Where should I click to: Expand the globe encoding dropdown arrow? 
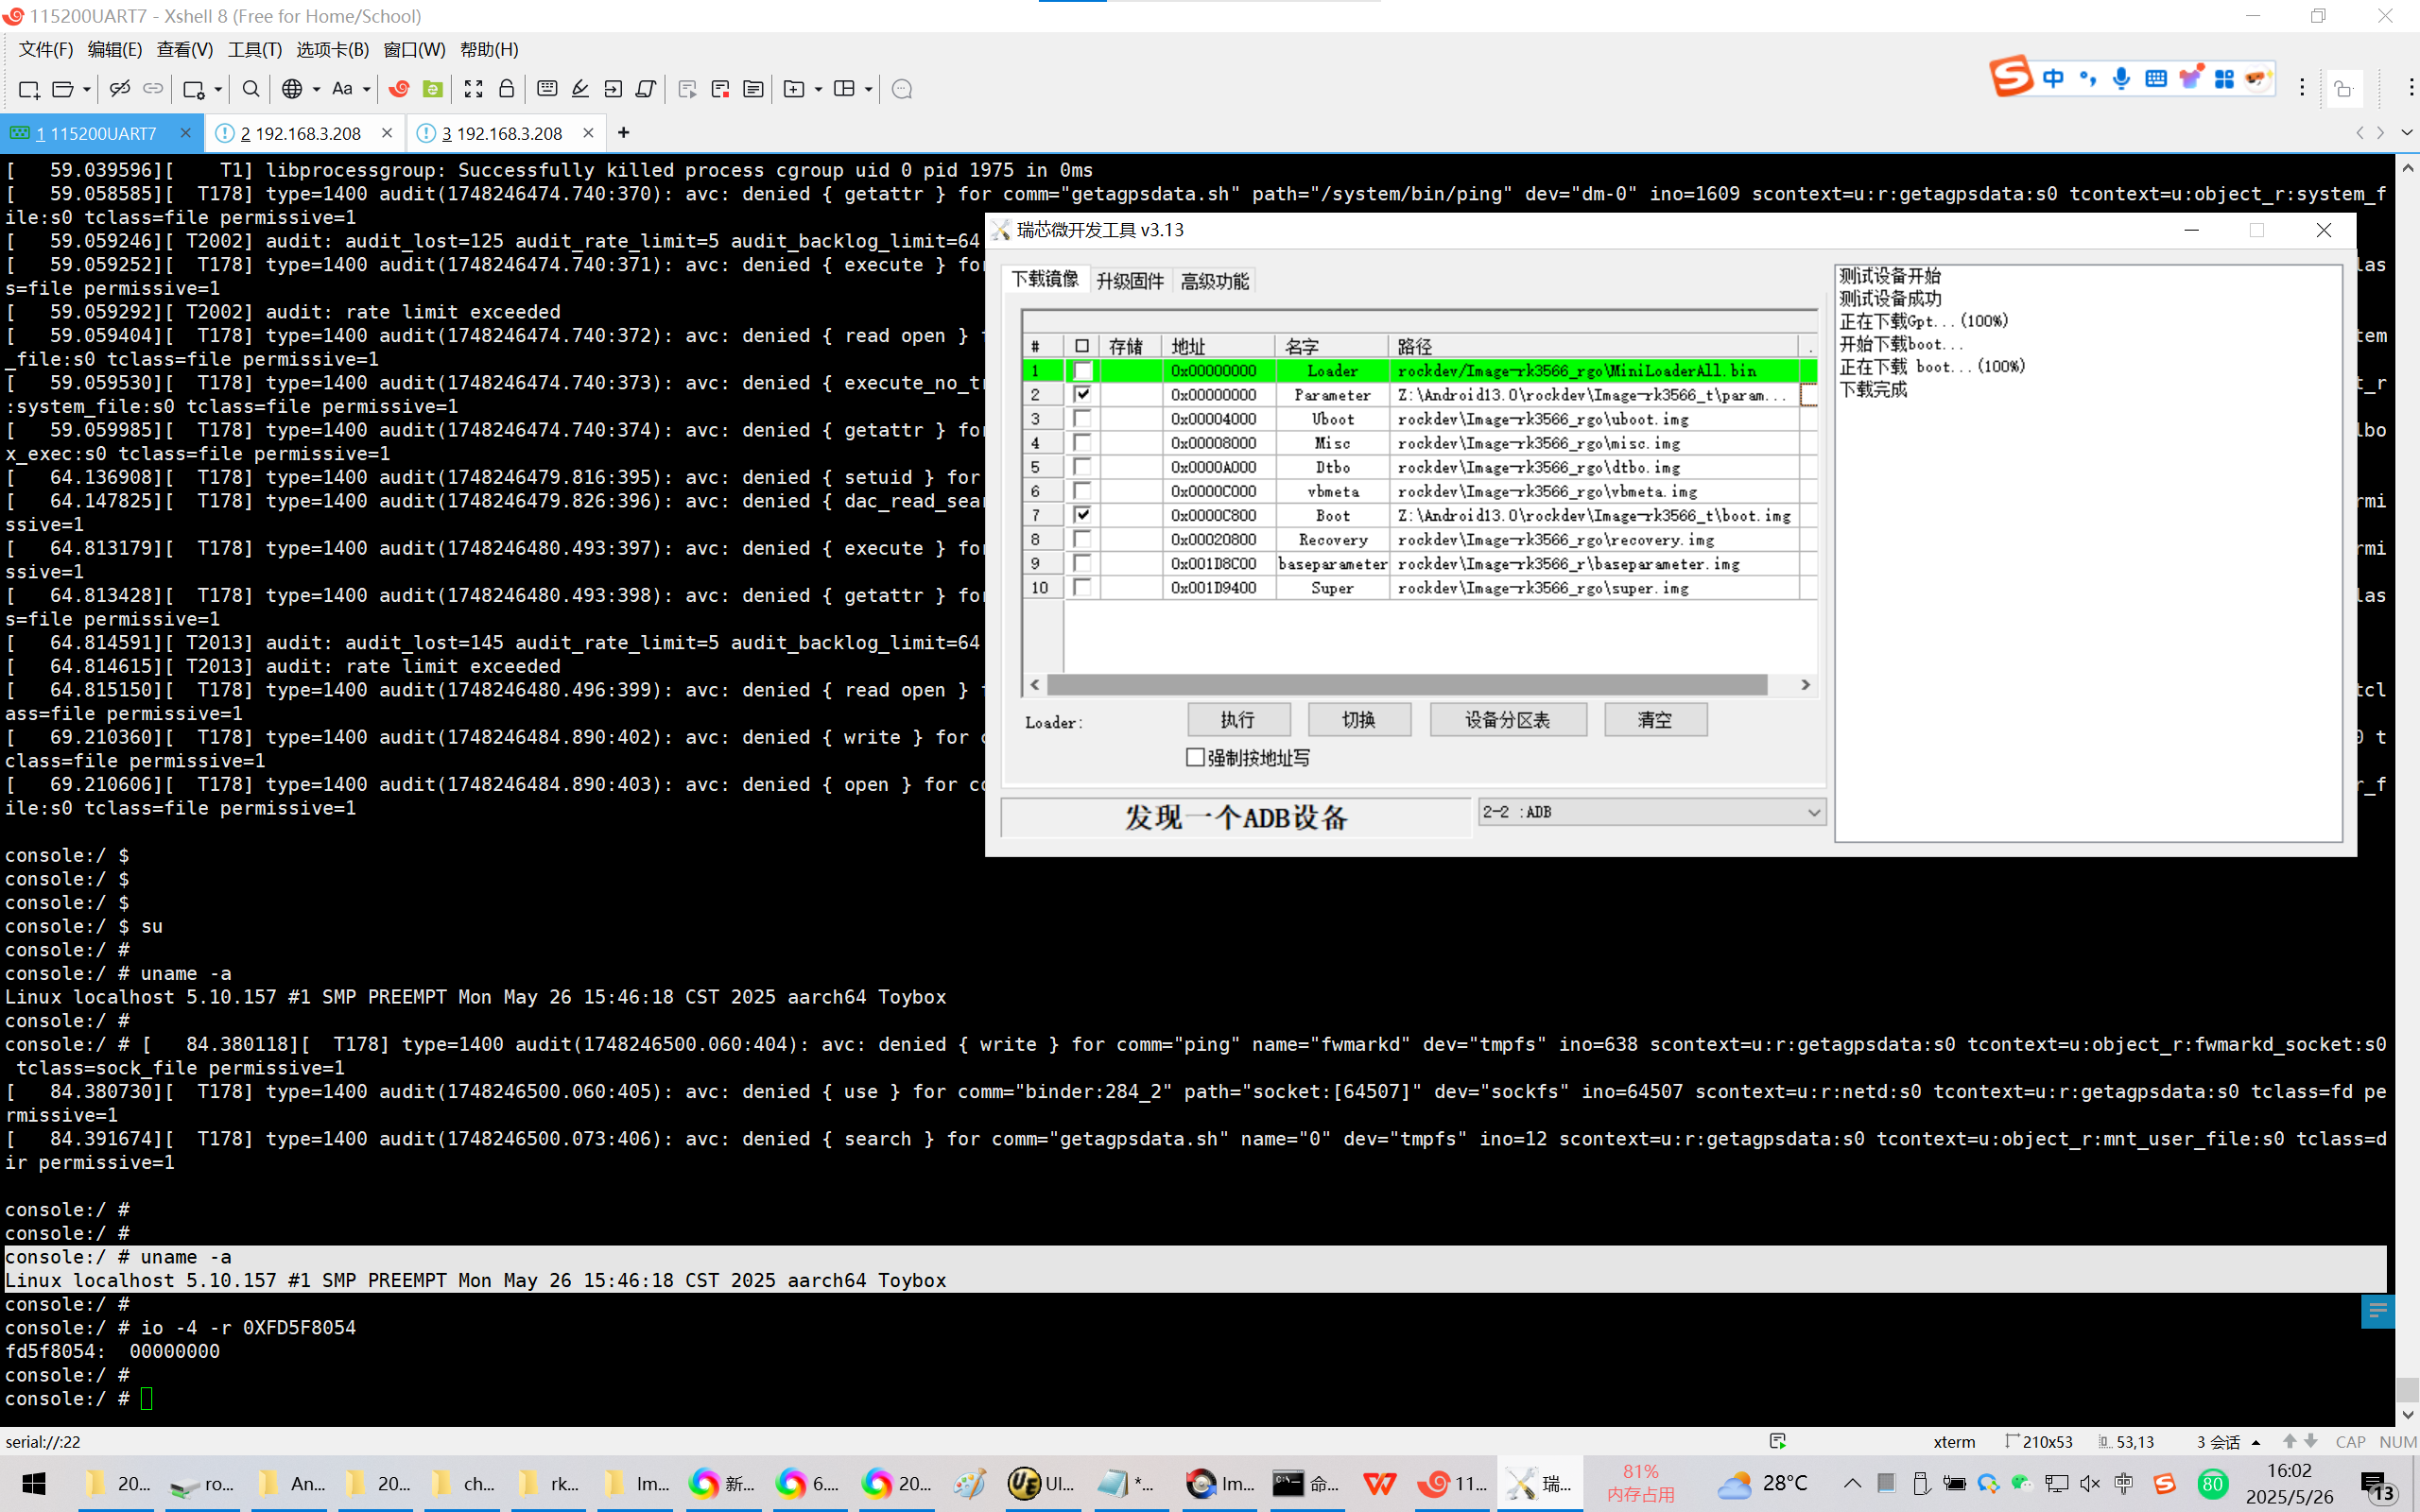316,89
